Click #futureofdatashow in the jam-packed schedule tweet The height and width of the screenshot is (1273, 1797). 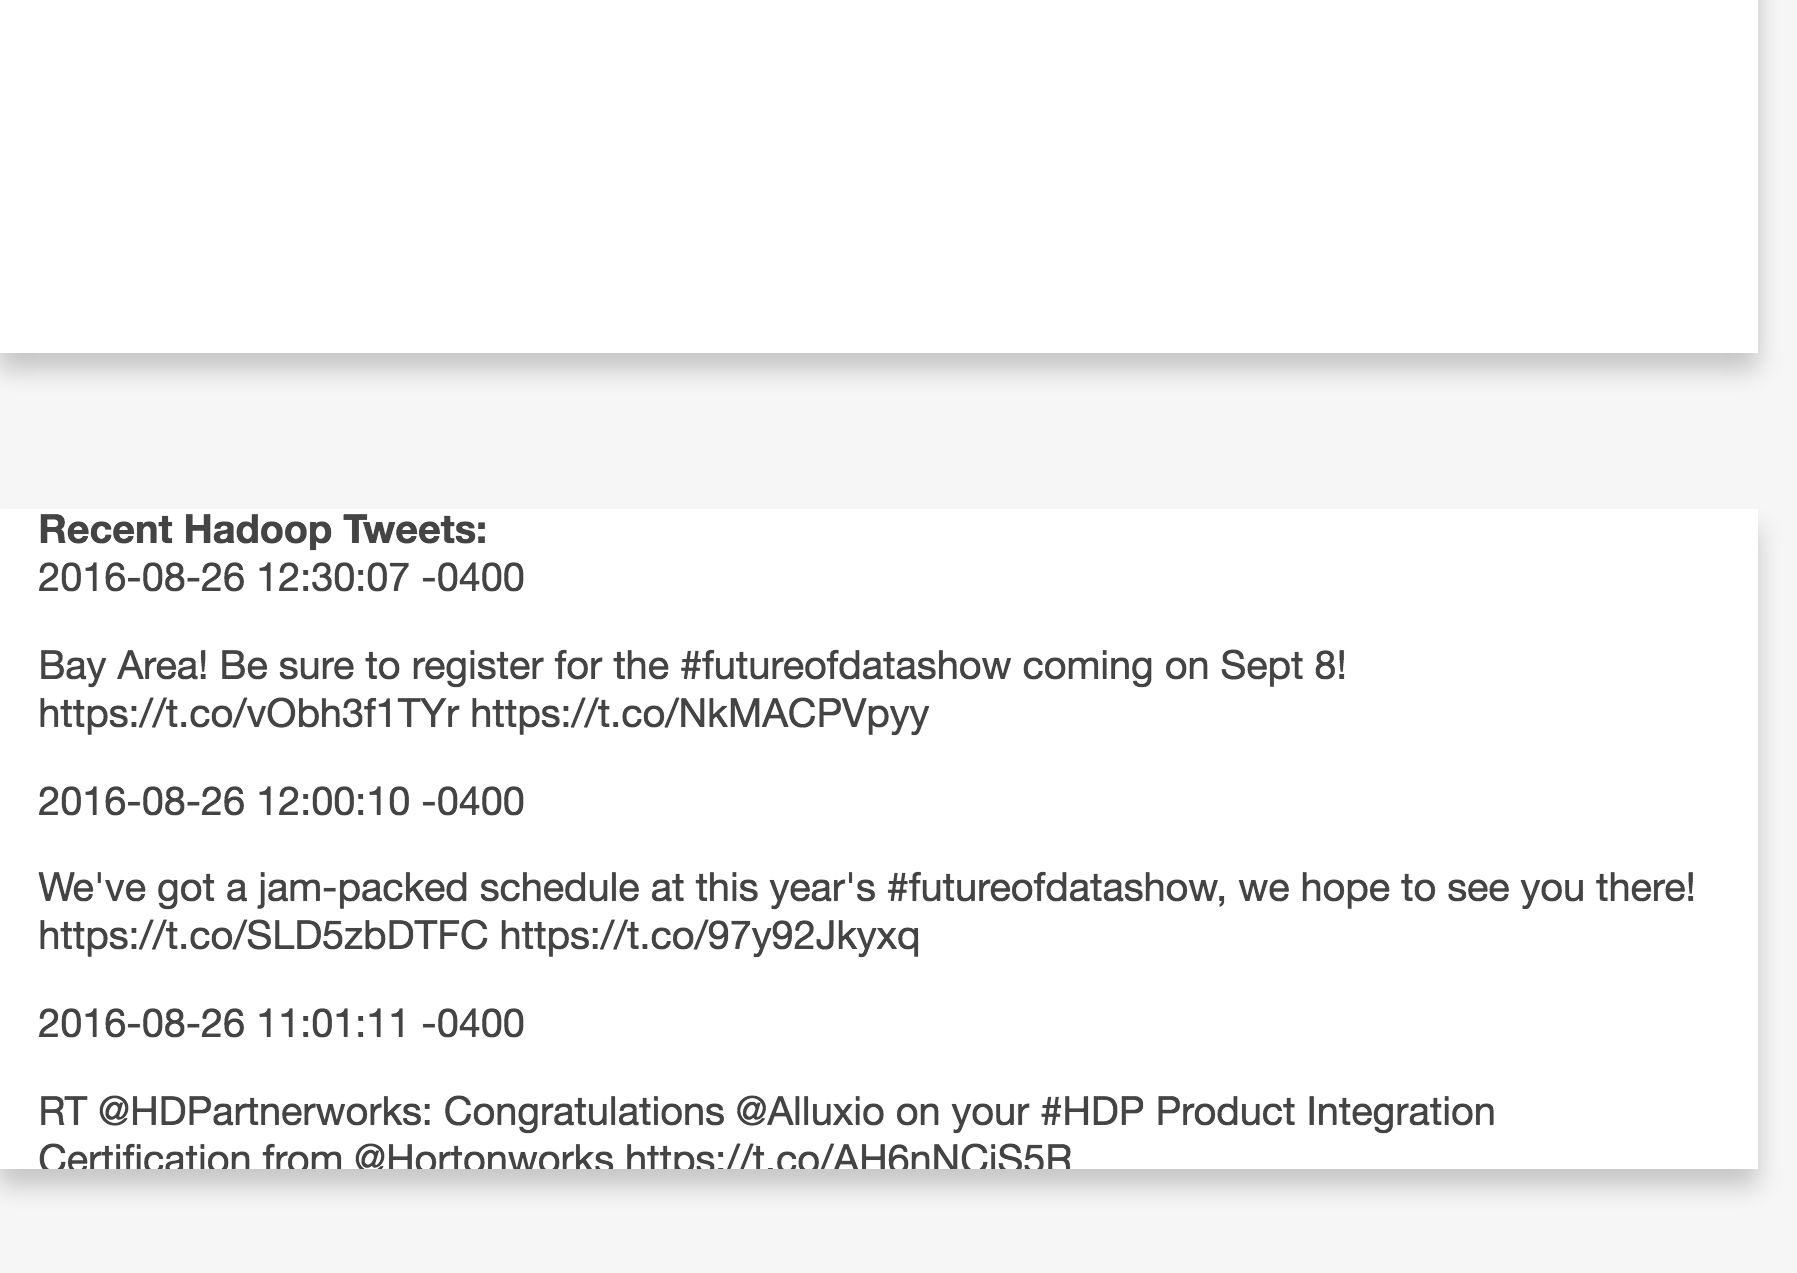pos(1055,888)
